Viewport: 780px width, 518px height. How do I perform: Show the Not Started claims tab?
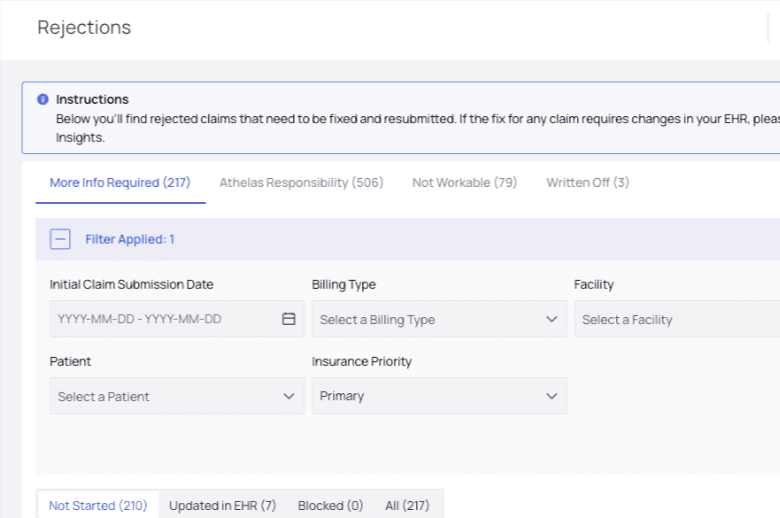[x=98, y=506]
